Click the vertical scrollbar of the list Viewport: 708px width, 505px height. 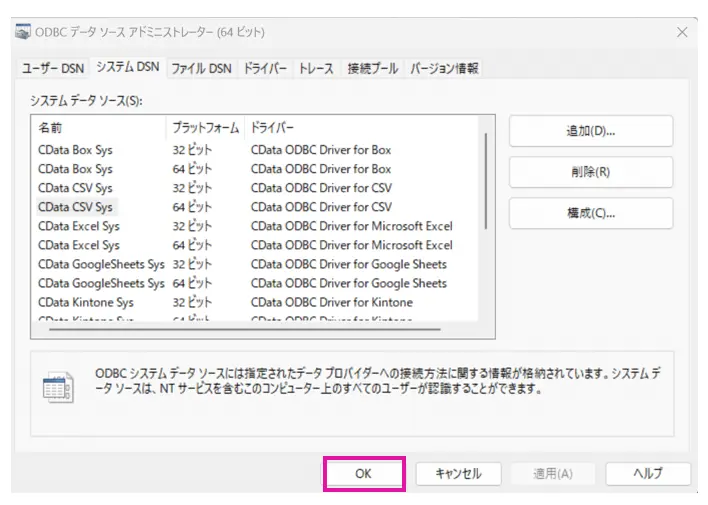point(486,181)
